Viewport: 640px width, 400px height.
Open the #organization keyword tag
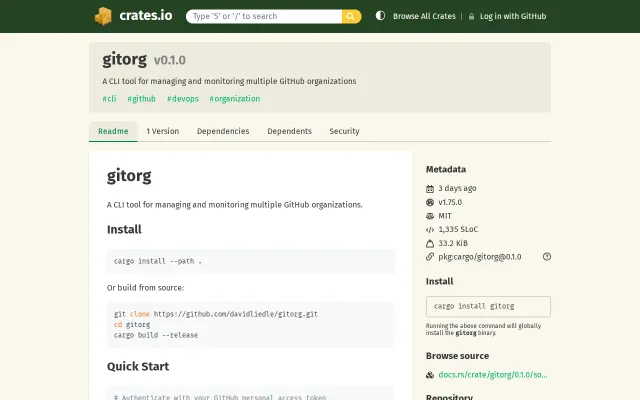[235, 99]
